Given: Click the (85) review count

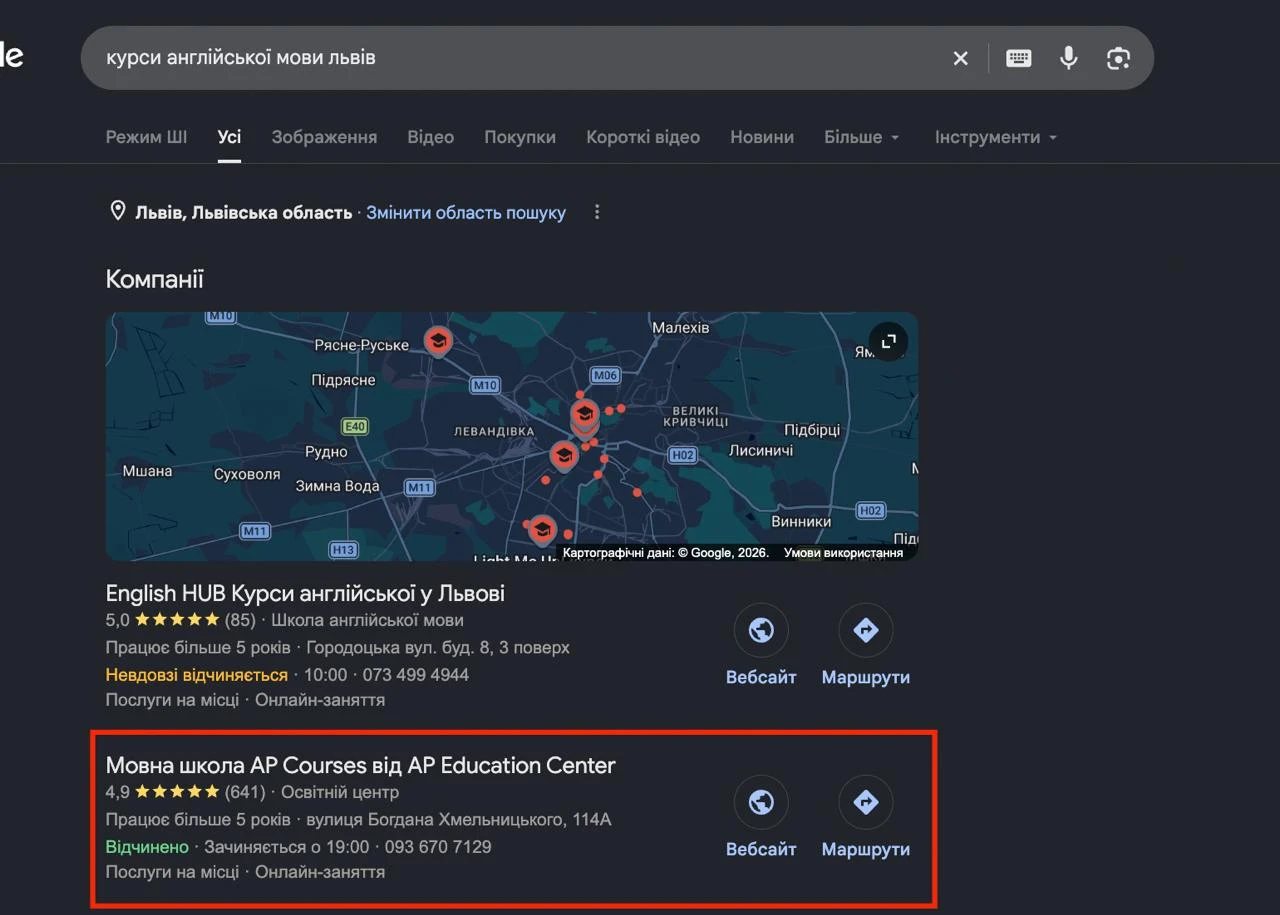Looking at the screenshot, I should click(x=240, y=620).
